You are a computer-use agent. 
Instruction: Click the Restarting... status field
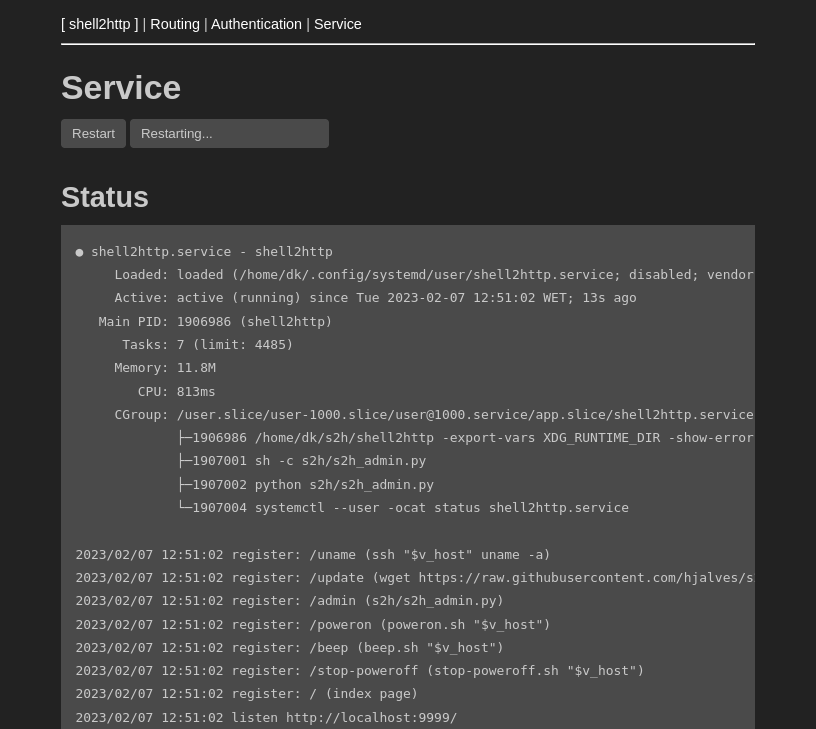tap(230, 134)
